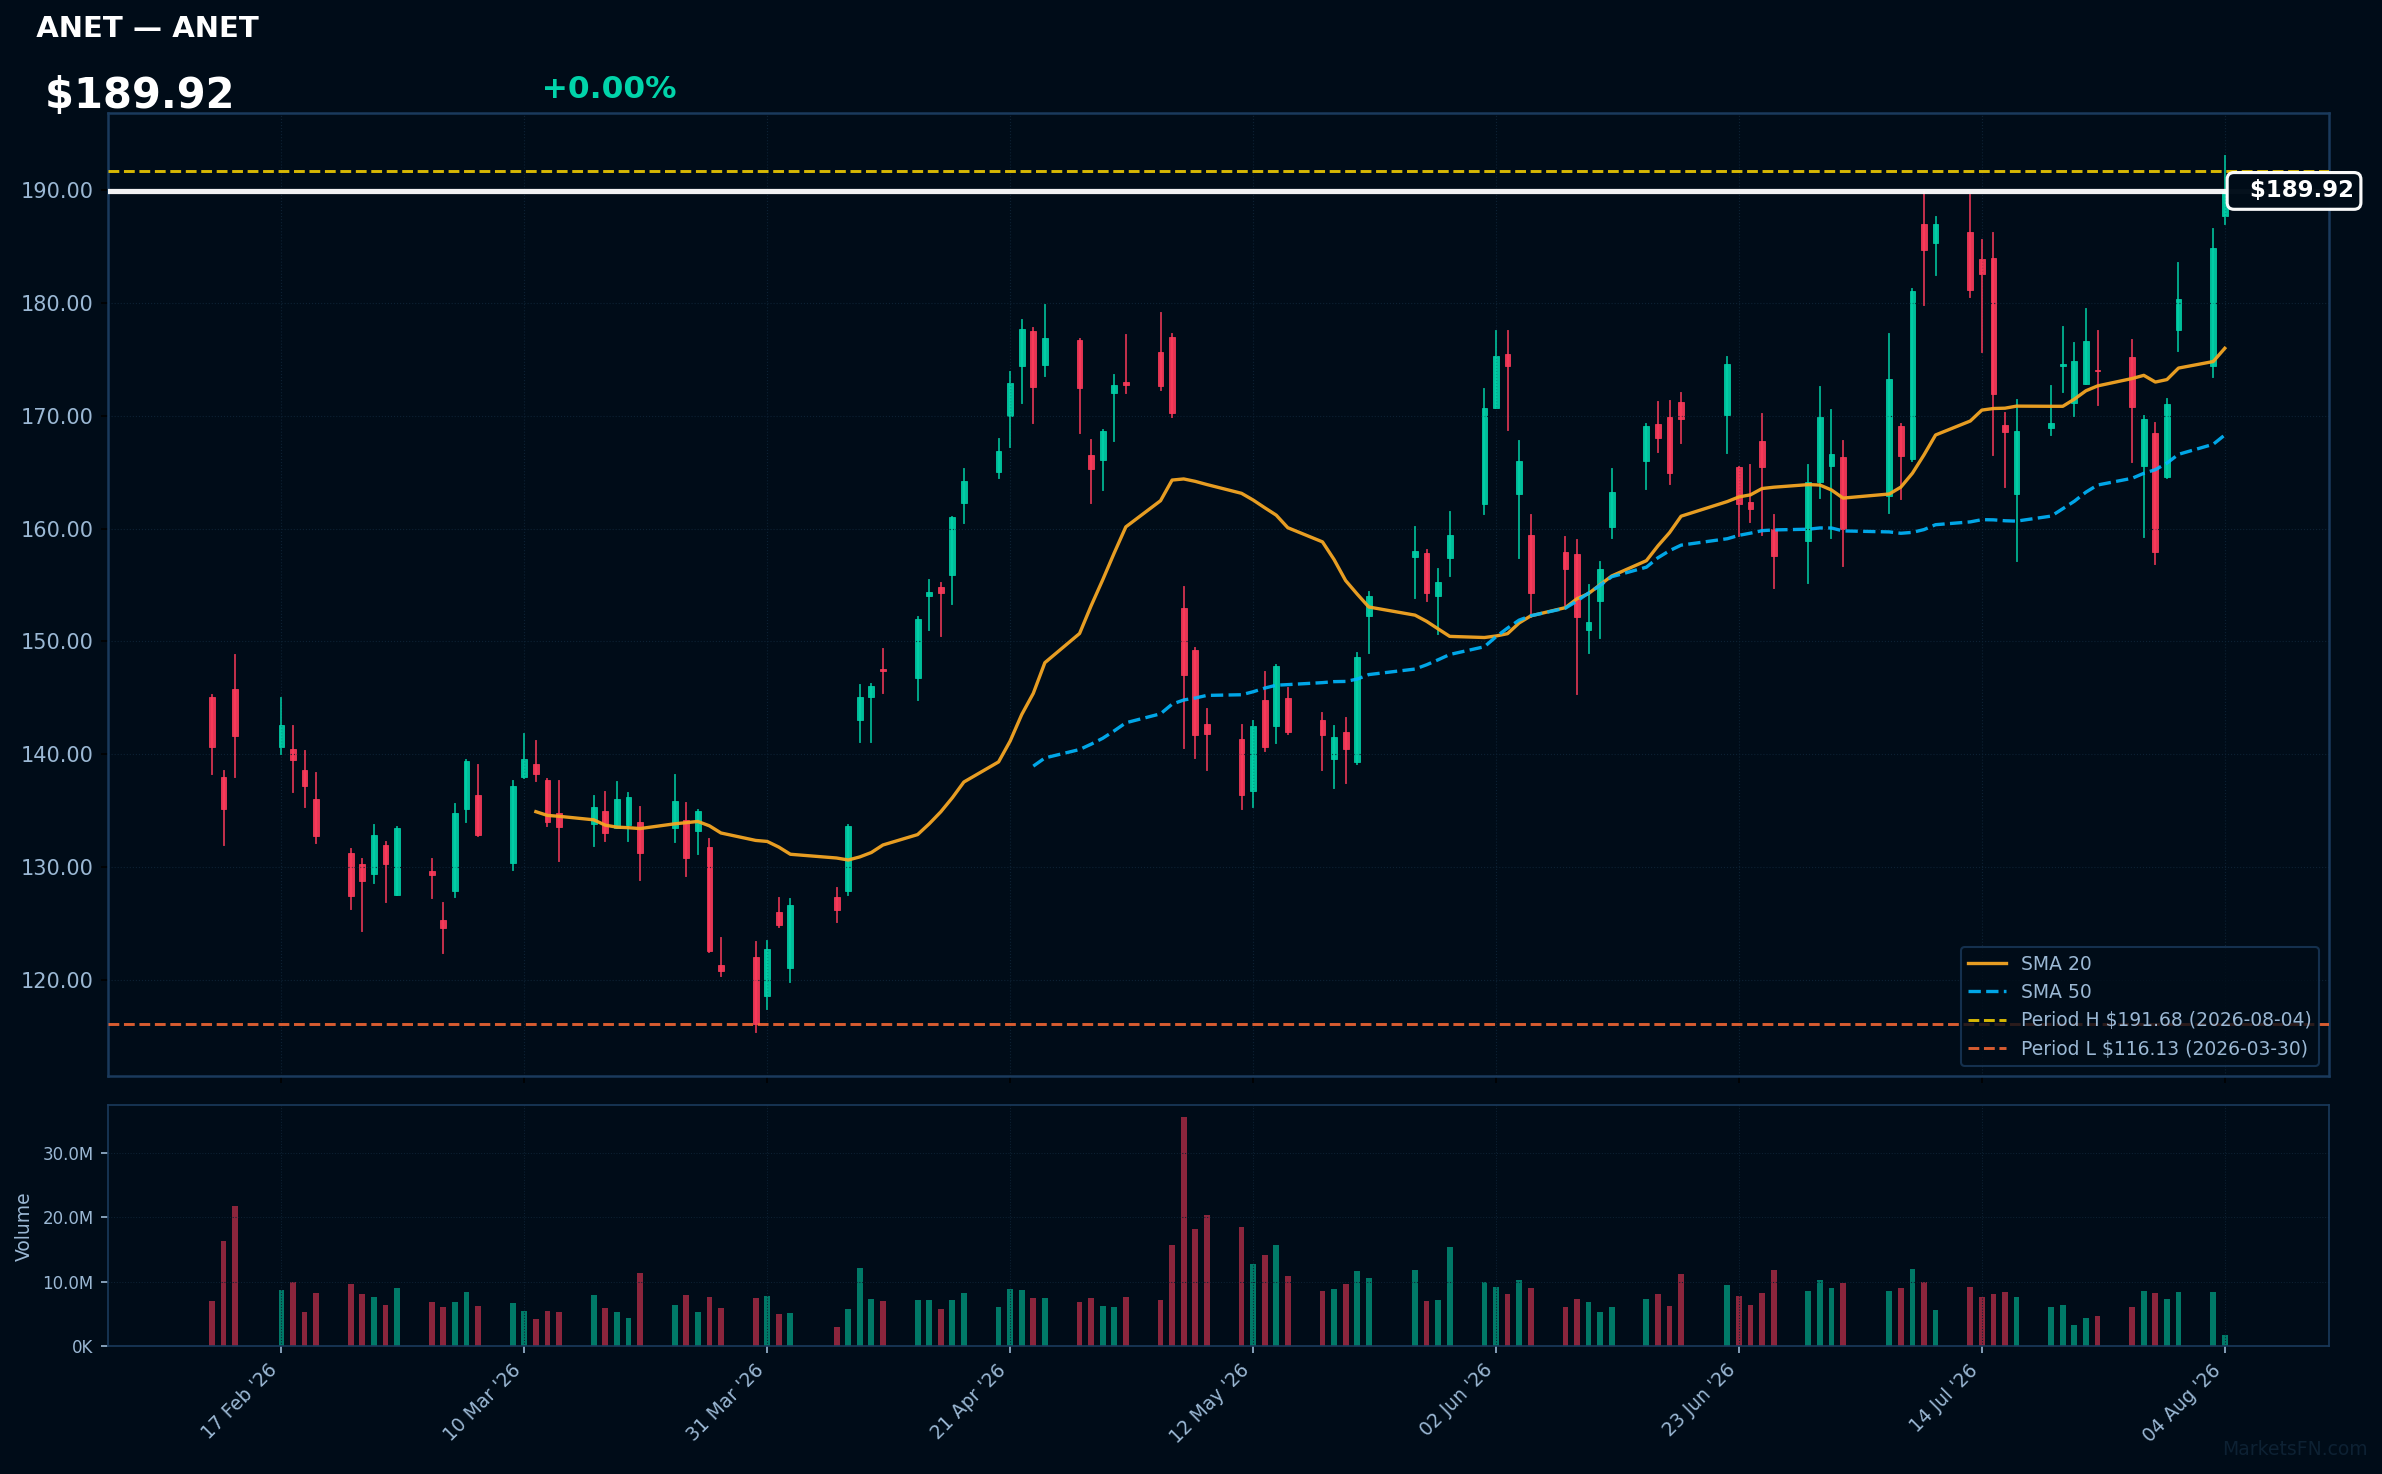Click the "SMA 20" legend entry
This screenshot has width=2382, height=1474.
pos(2029,964)
